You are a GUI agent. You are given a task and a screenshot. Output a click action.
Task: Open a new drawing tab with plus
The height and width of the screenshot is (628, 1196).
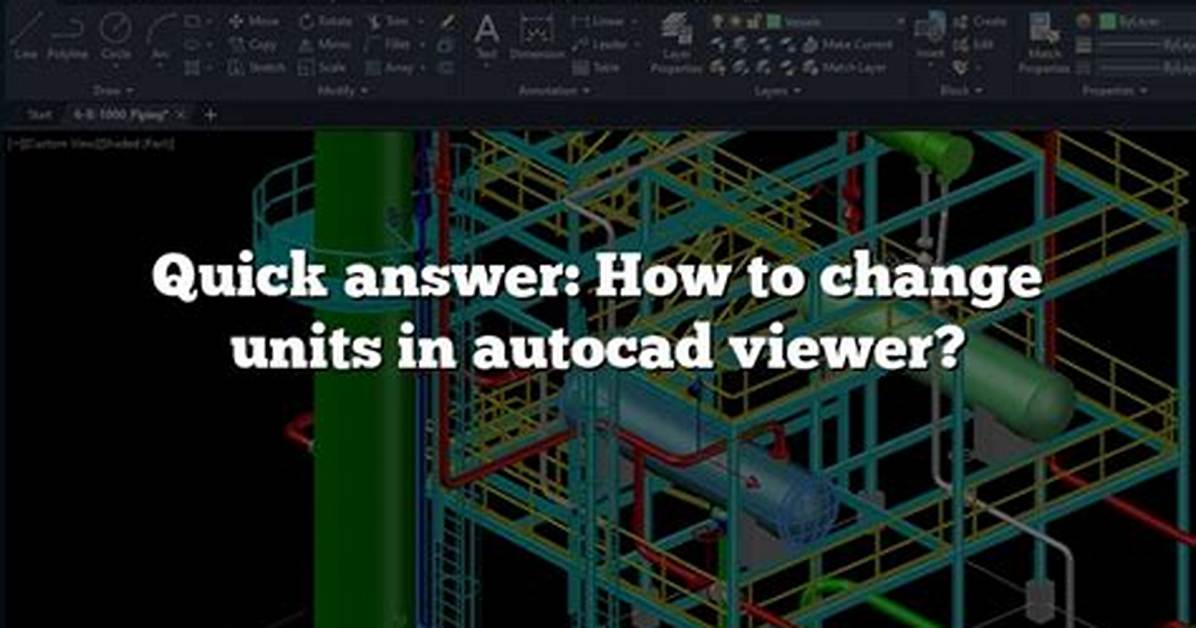click(211, 115)
